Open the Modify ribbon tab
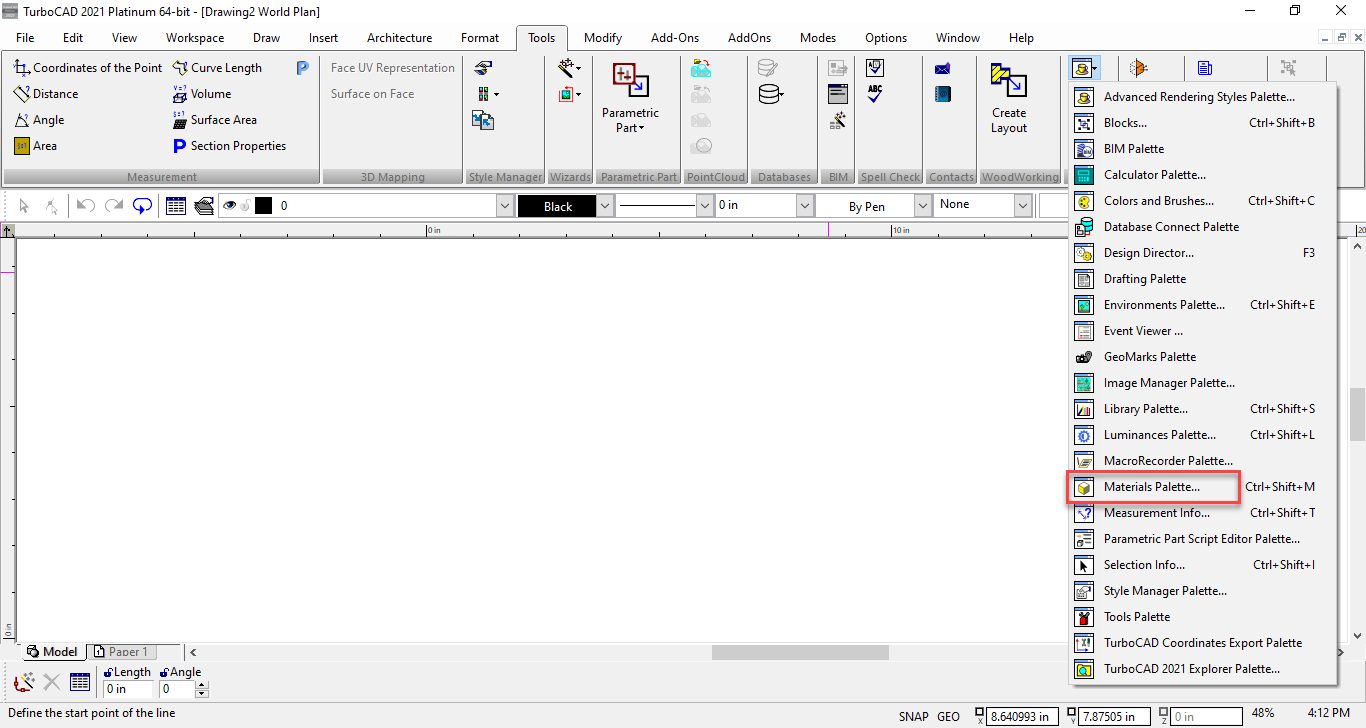This screenshot has height=728, width=1366. [x=603, y=38]
